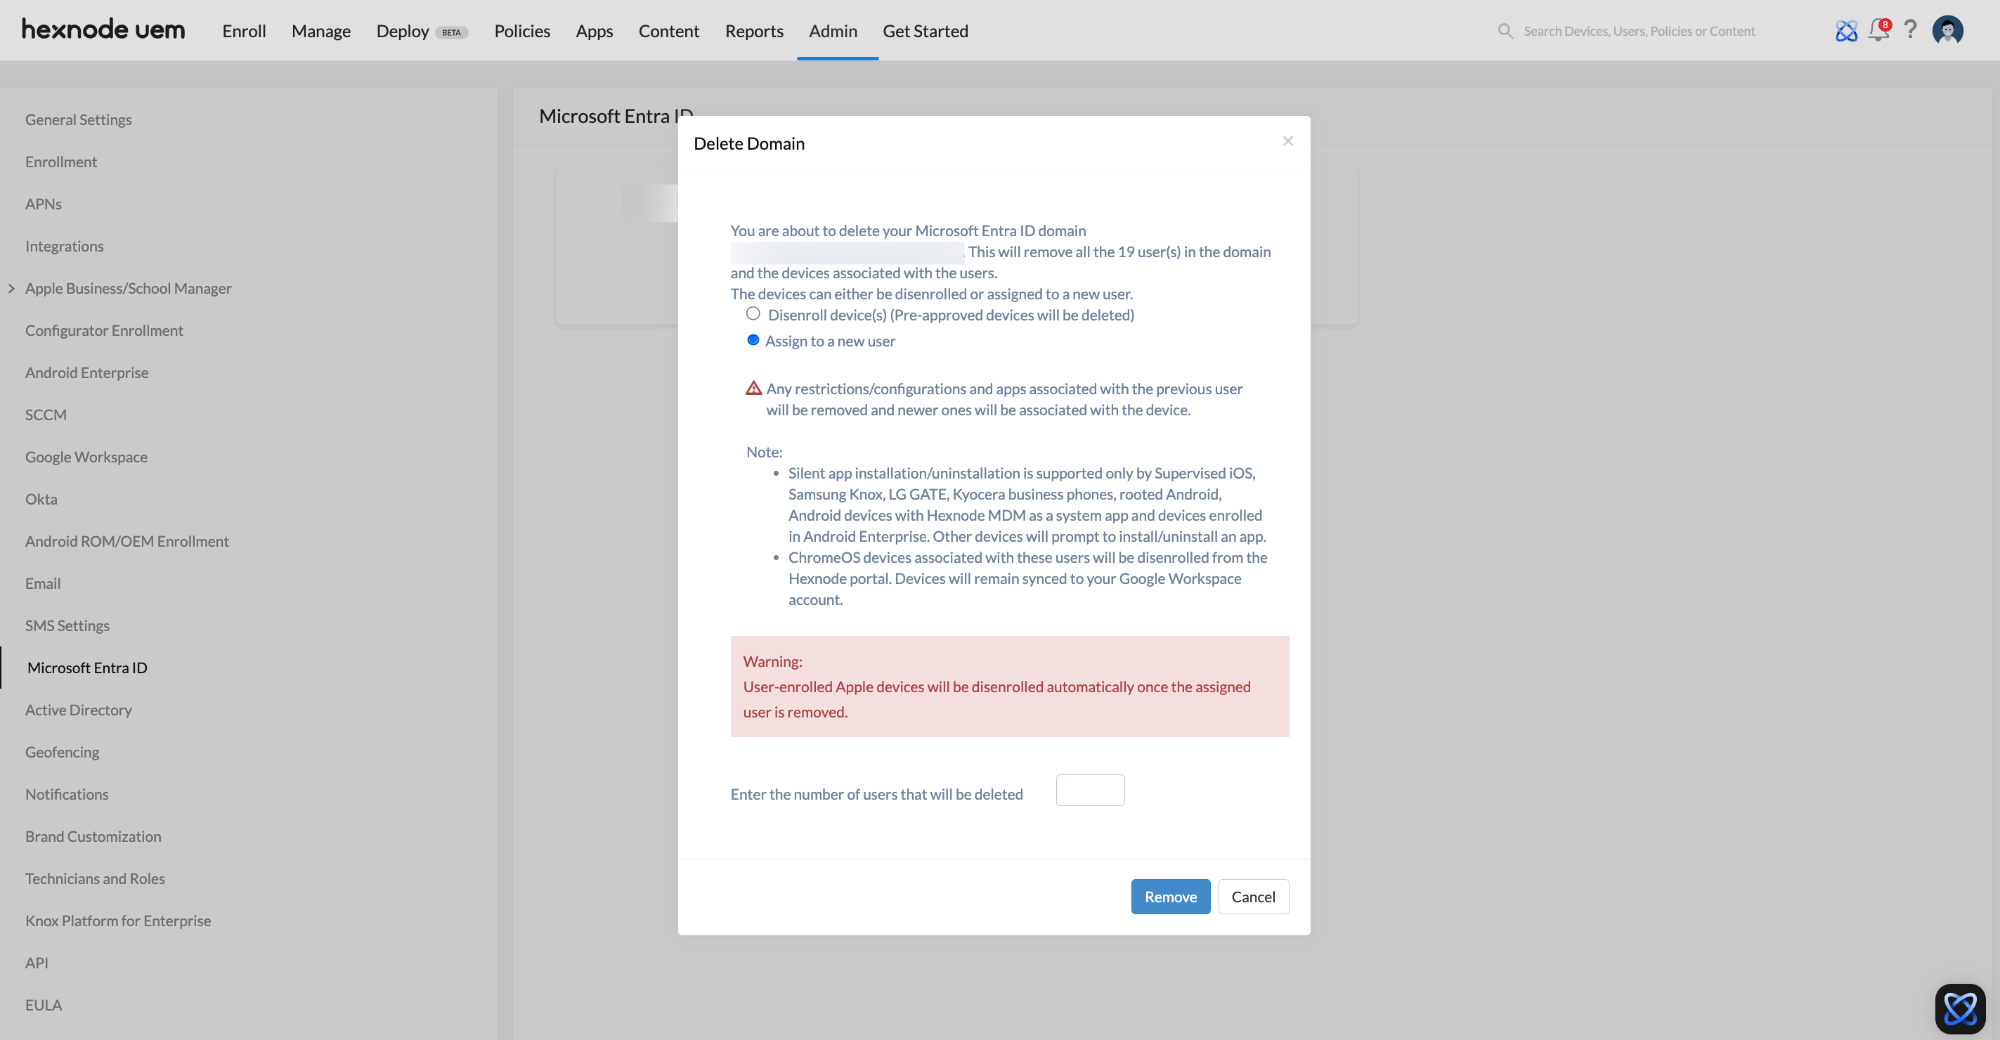Open APNs settings

[43, 203]
